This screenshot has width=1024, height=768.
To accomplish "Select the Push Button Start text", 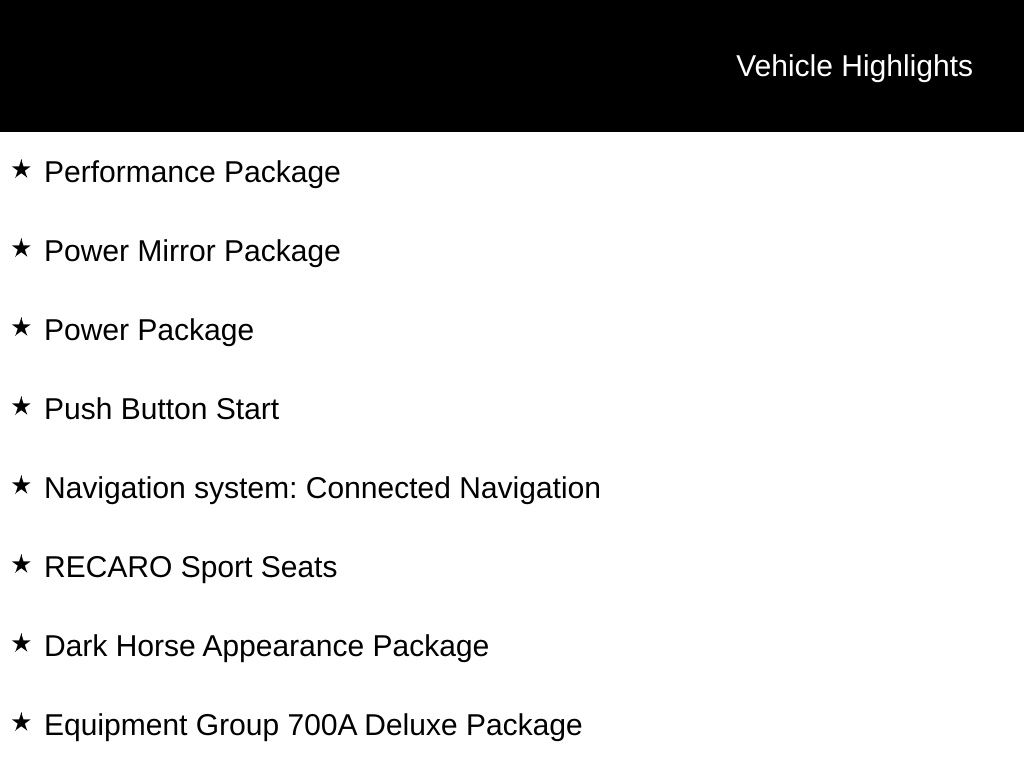I will click(161, 409).
